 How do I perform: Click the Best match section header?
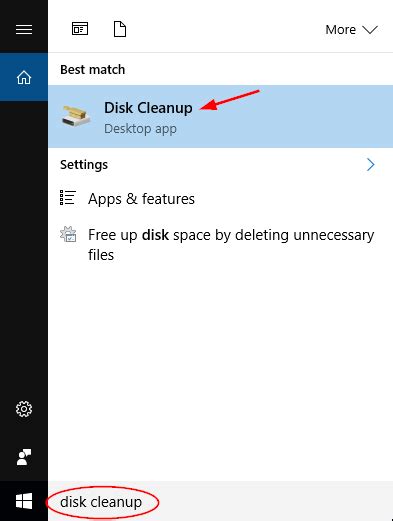93,70
